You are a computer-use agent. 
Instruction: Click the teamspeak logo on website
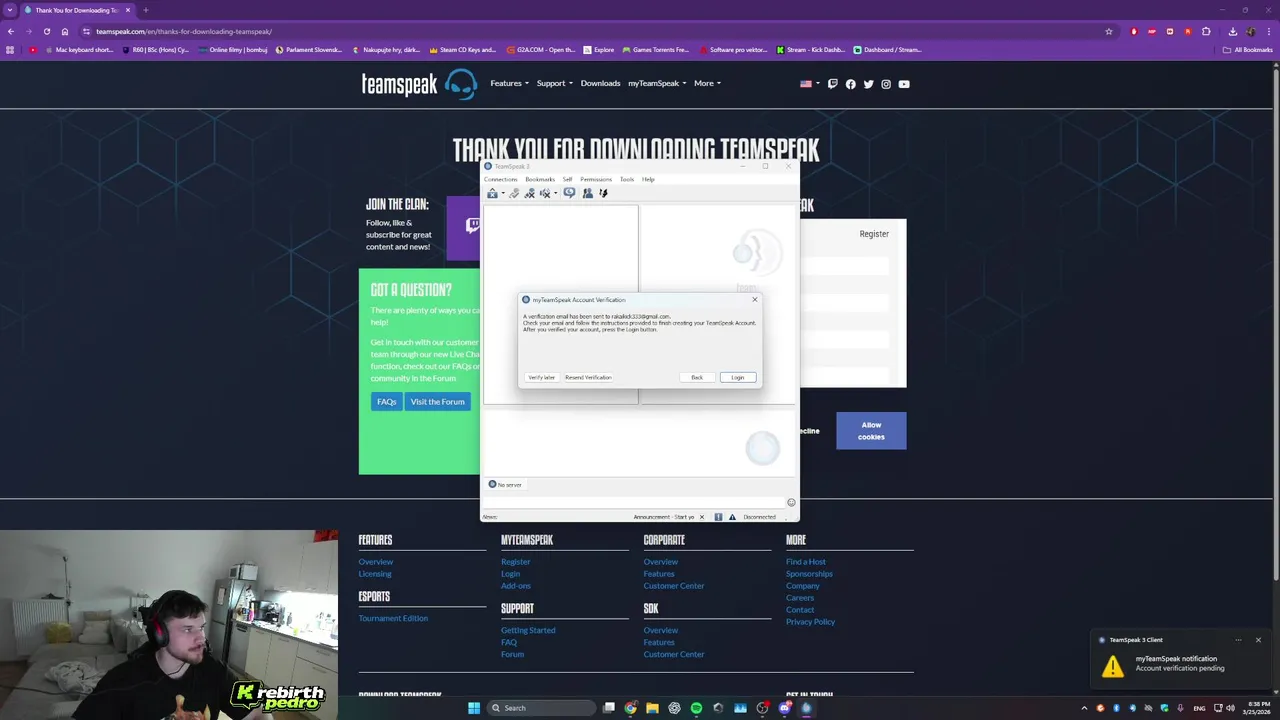point(419,84)
